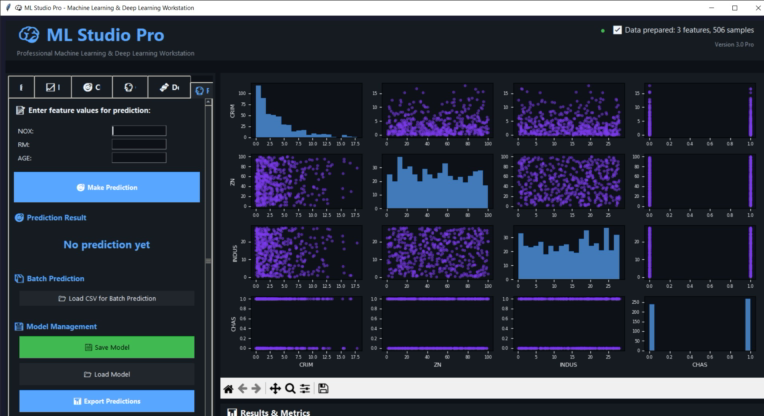Switch to the ruler icon D tab
Image resolution: width=764 pixels, height=416 pixels.
(169, 87)
